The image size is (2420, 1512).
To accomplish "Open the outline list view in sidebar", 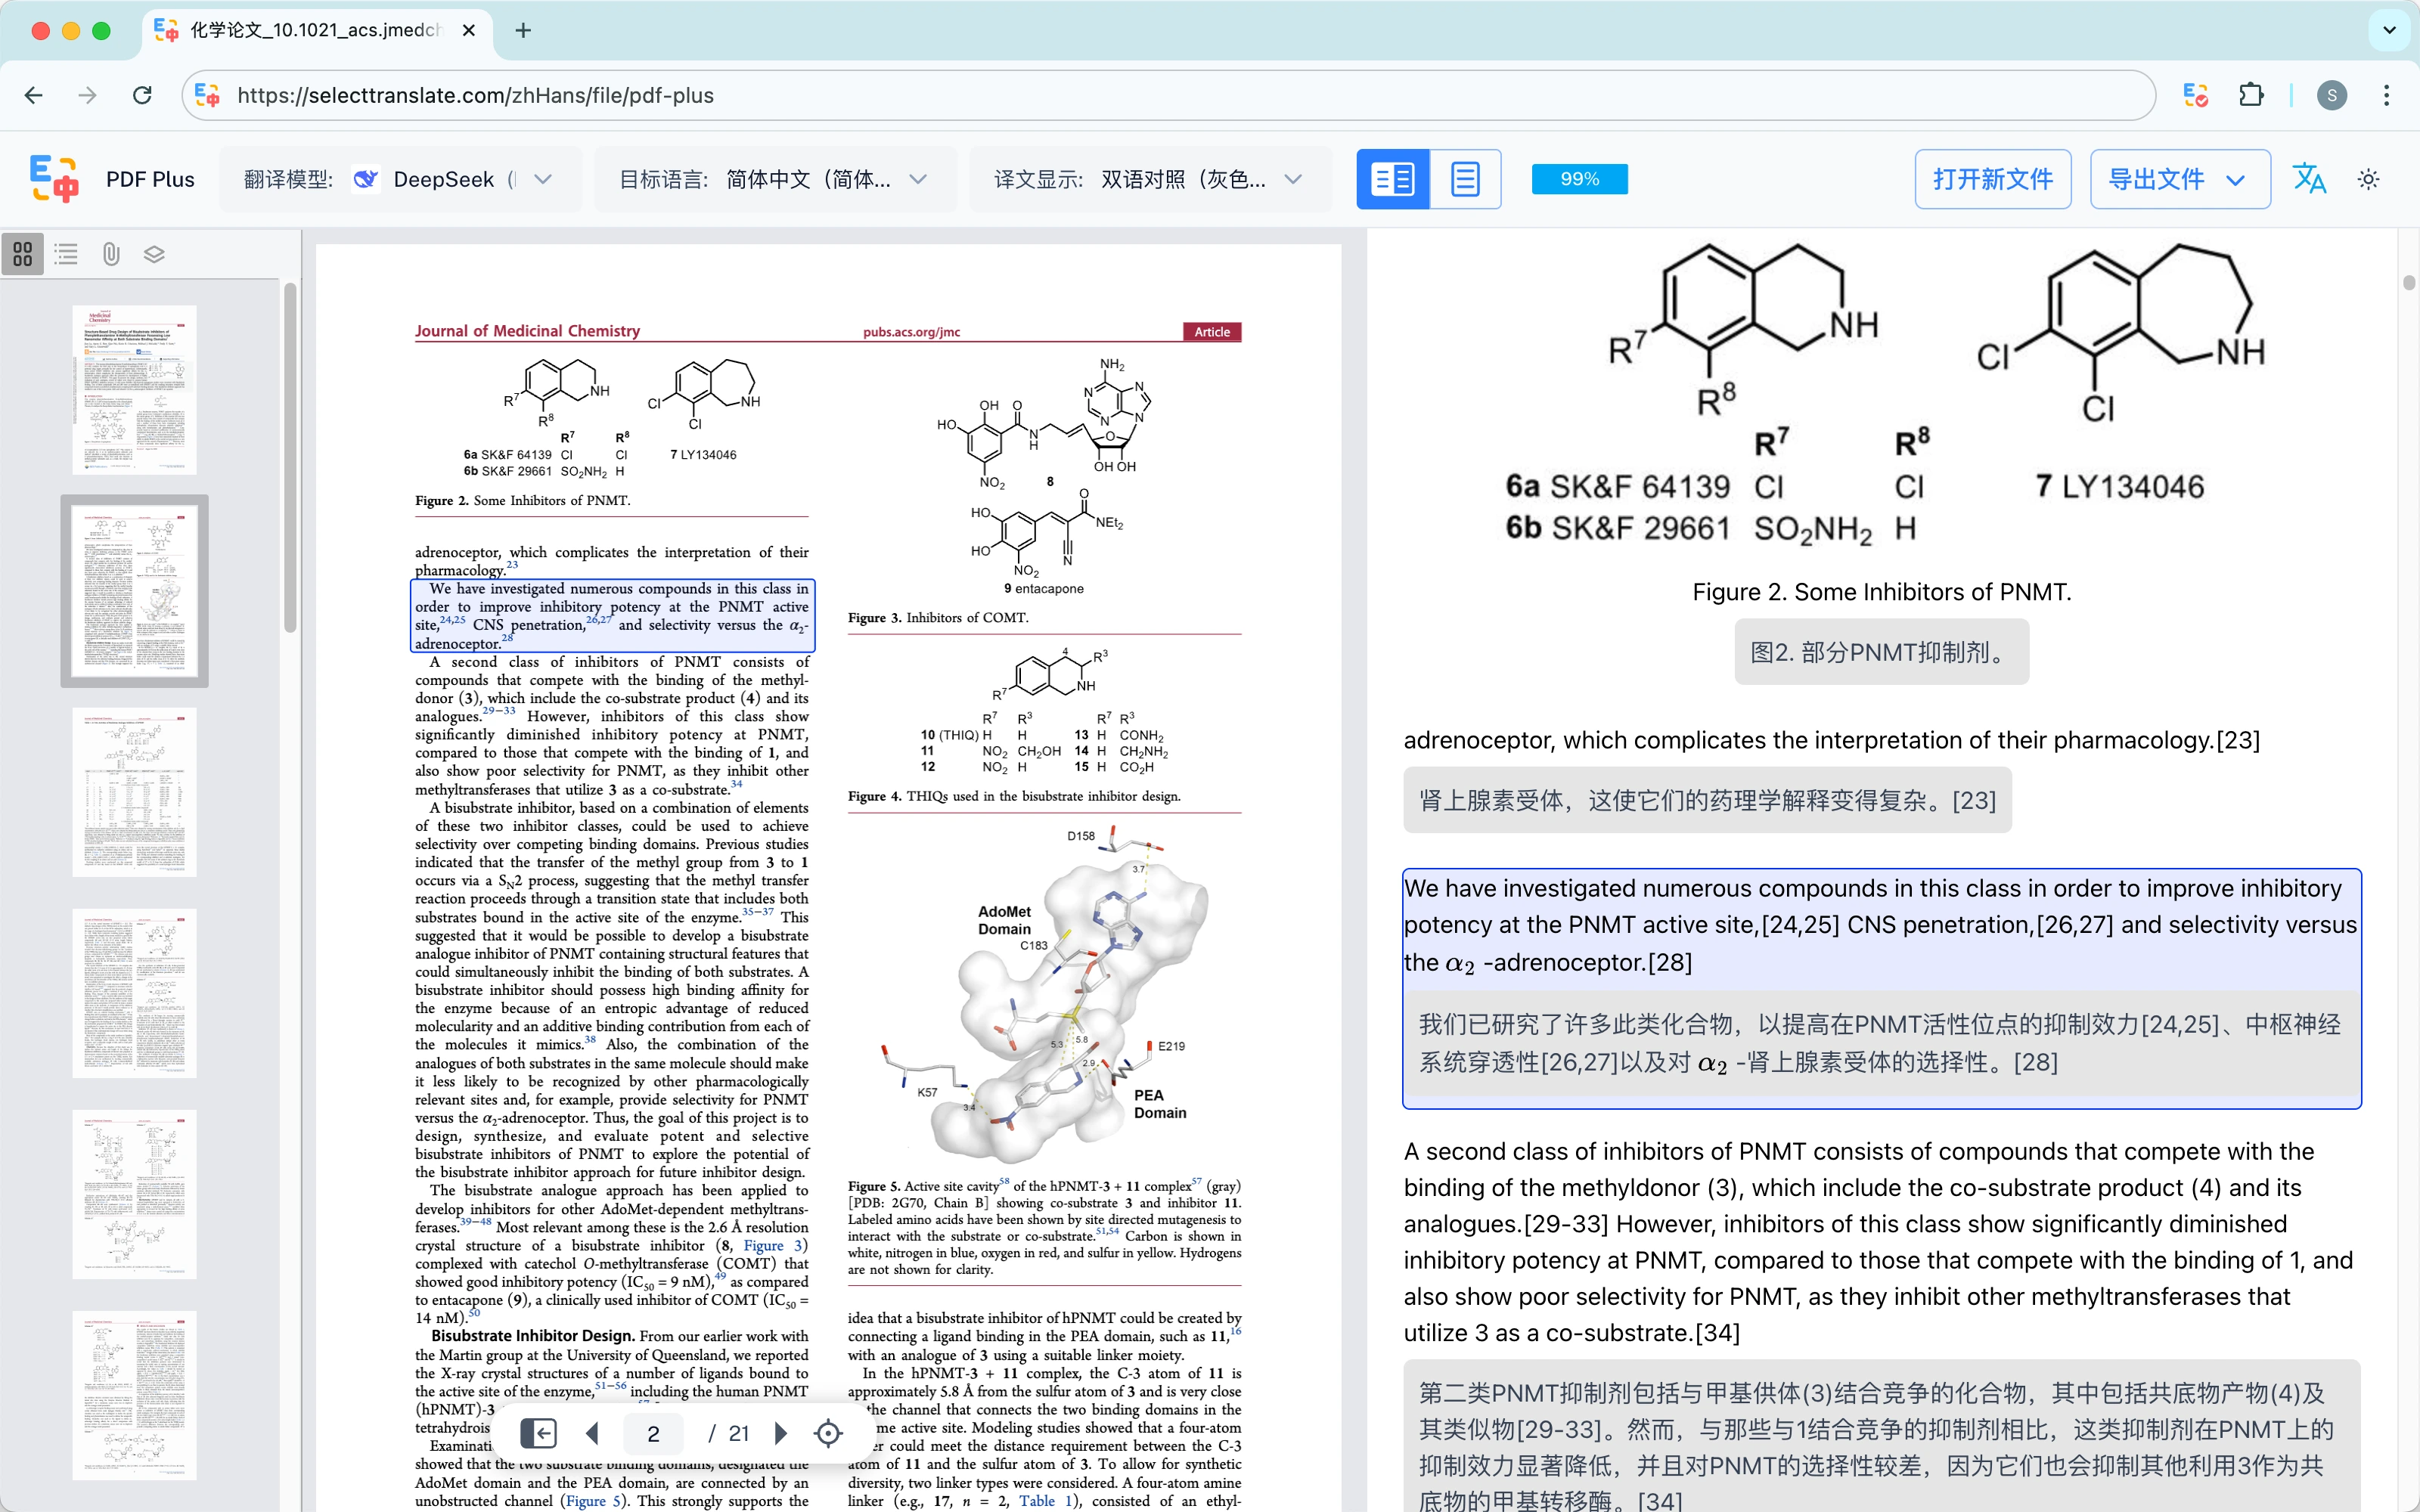I will [x=66, y=254].
